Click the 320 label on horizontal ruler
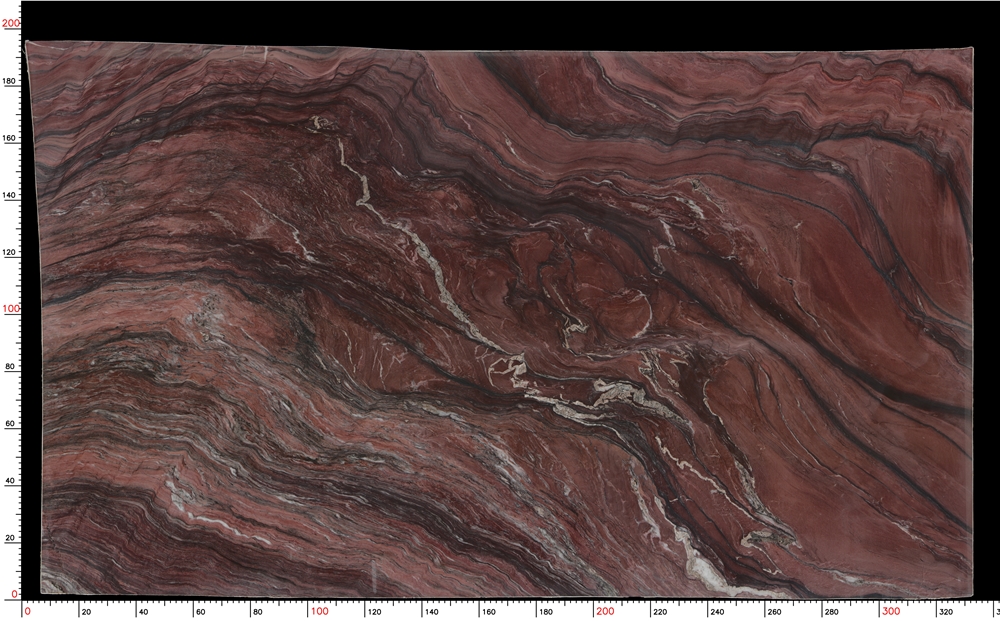 946,612
